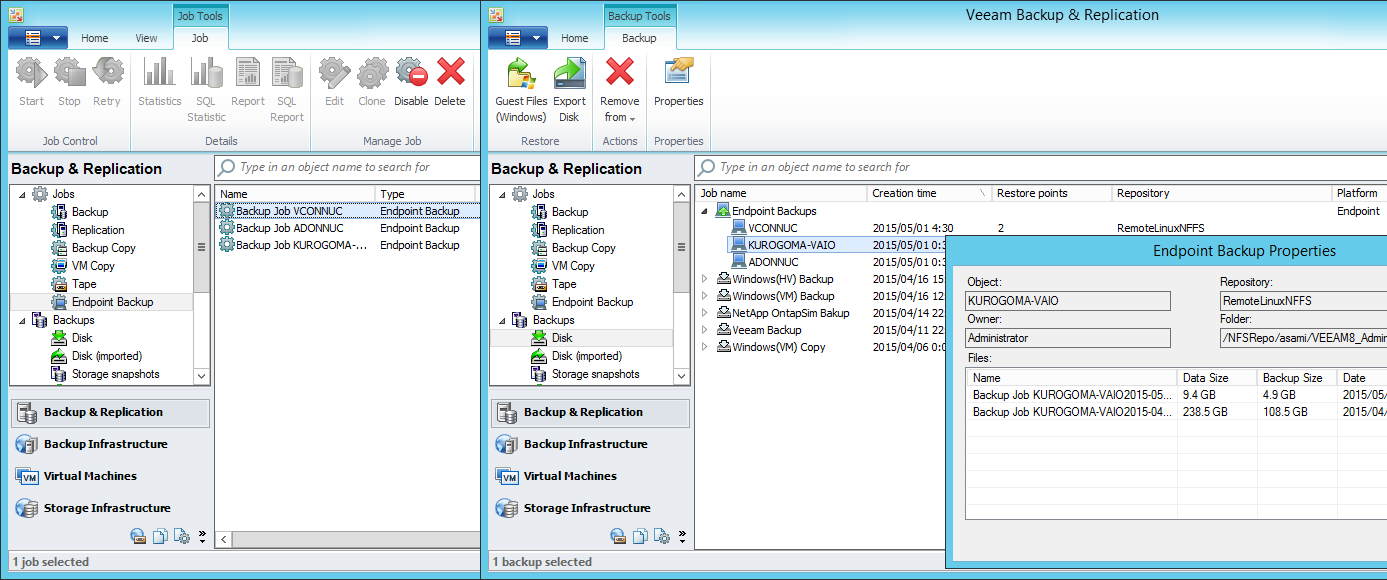Sort by the Restore points column header
Viewport: 1387px width, 580px height.
pyautogui.click(x=1052, y=193)
